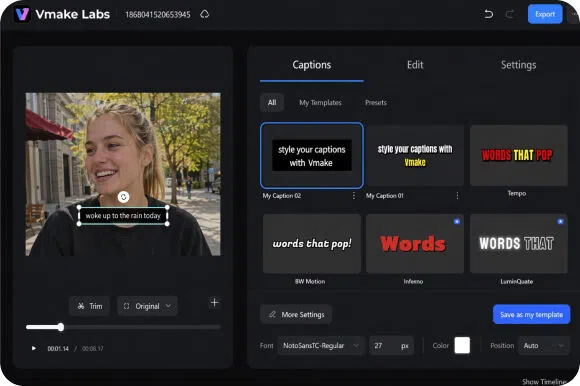Screen dimensions: 580x386
Task: Click the Export button
Action: [x=545, y=14]
